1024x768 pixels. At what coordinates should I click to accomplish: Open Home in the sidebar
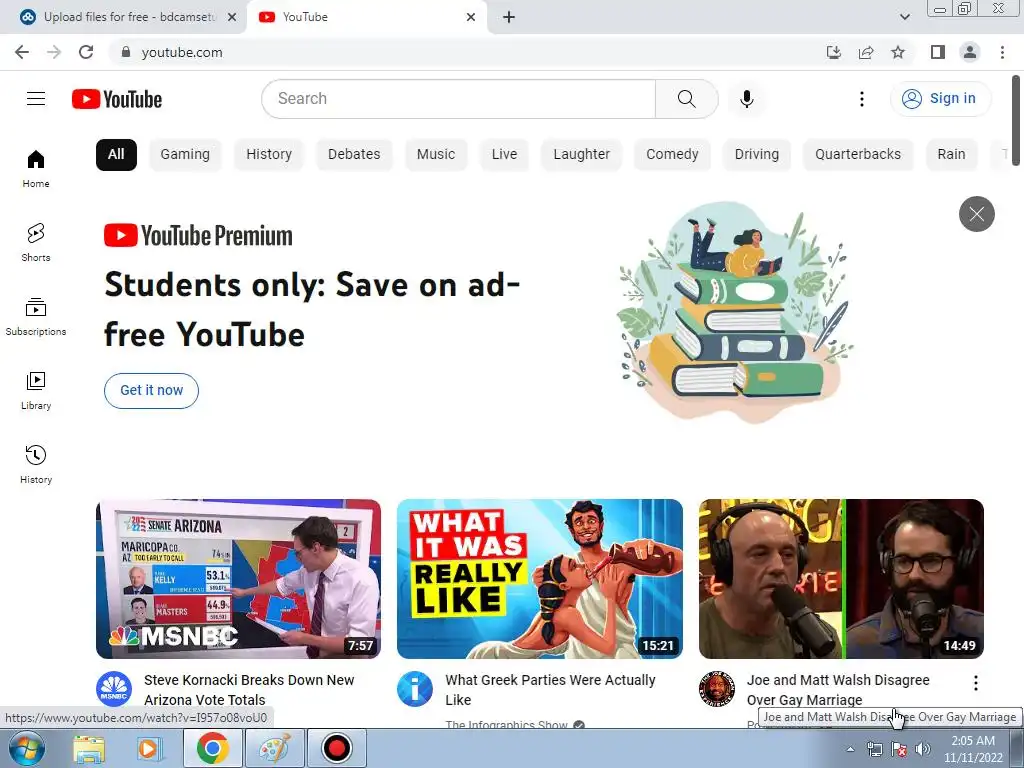[x=36, y=169]
